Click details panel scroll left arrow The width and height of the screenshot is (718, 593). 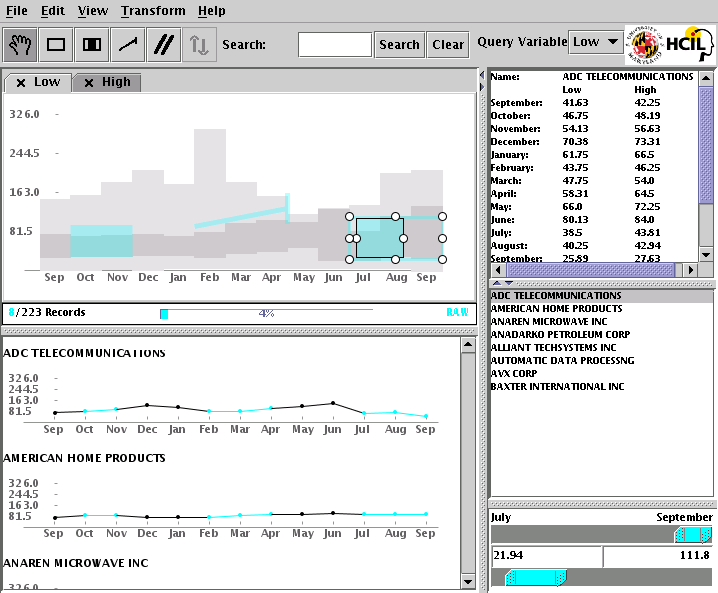499,270
